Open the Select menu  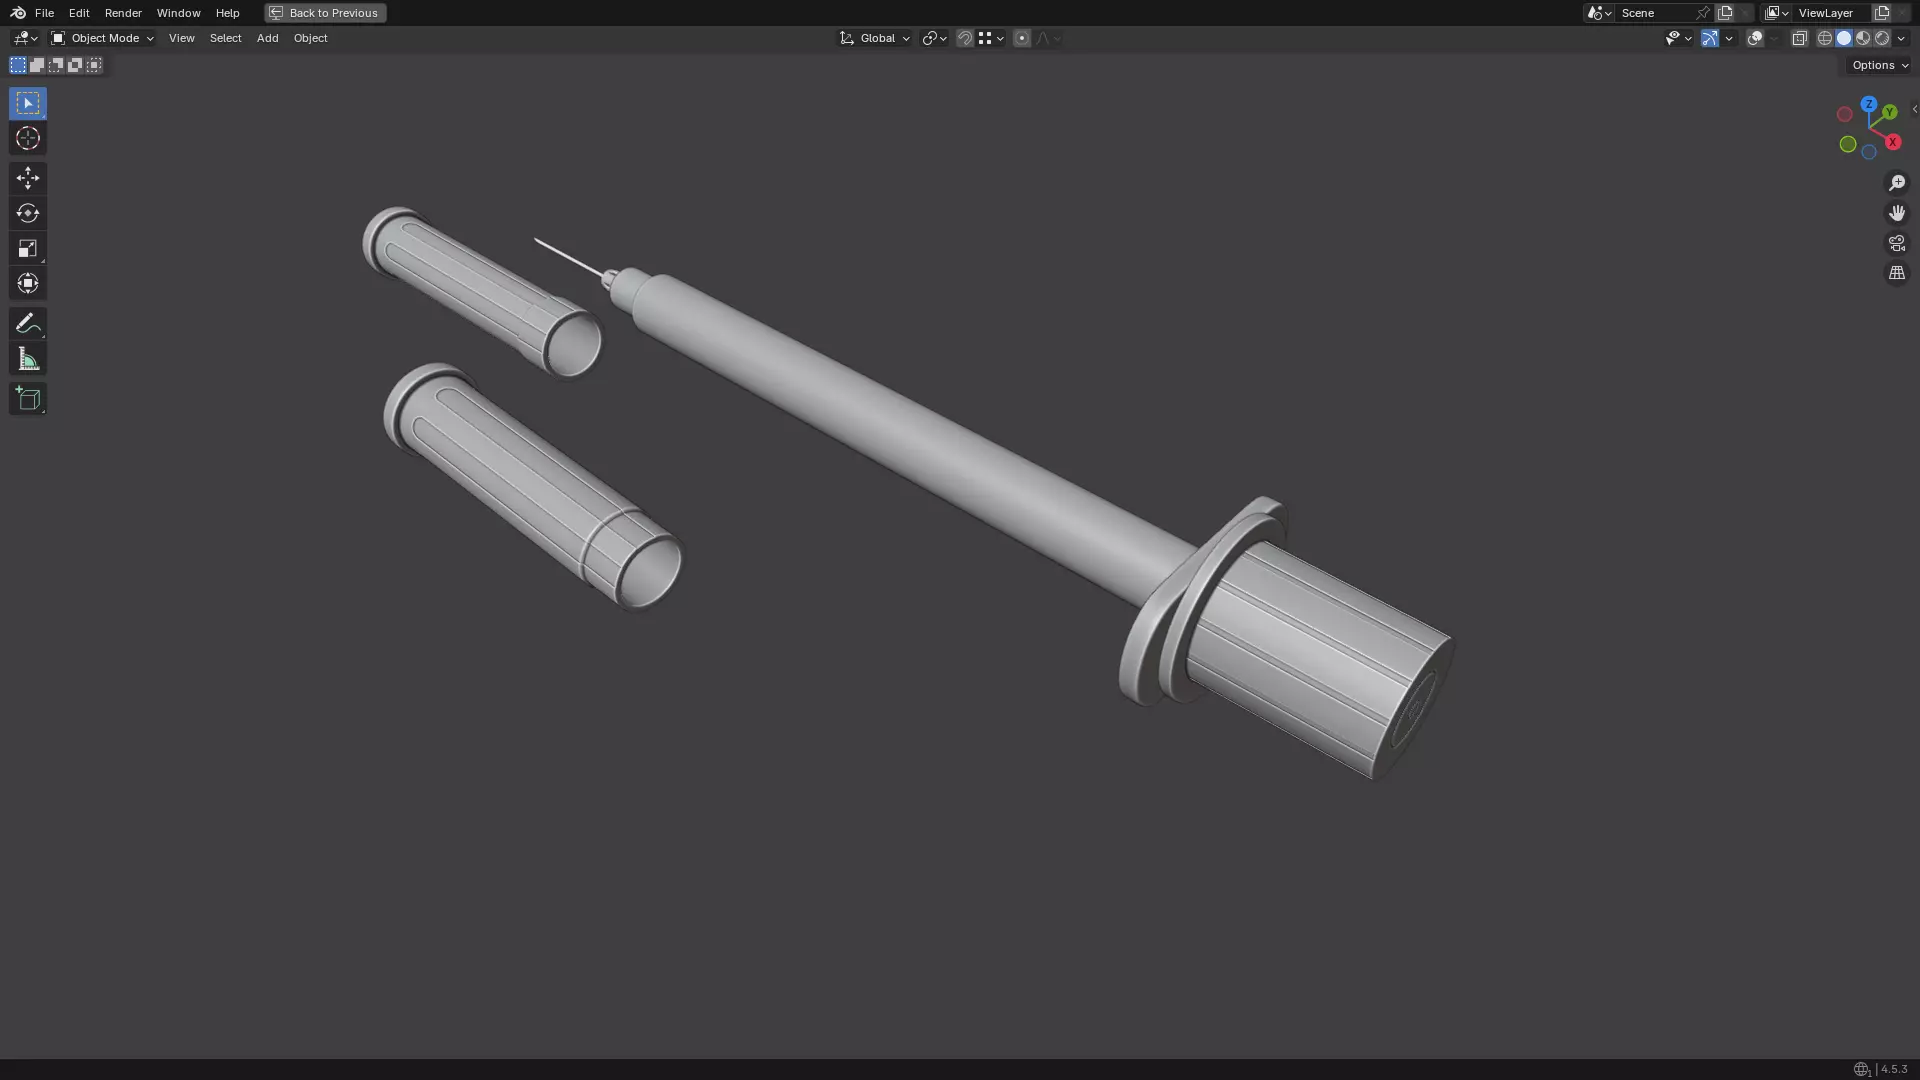click(x=225, y=38)
